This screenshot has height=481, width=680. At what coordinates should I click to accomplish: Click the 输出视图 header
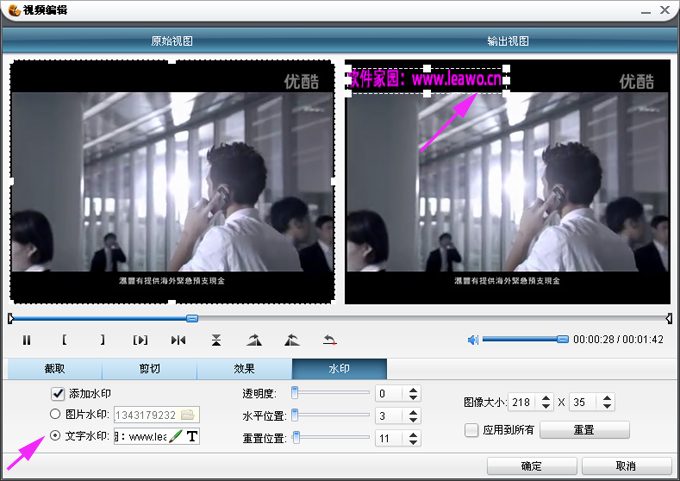click(508, 41)
